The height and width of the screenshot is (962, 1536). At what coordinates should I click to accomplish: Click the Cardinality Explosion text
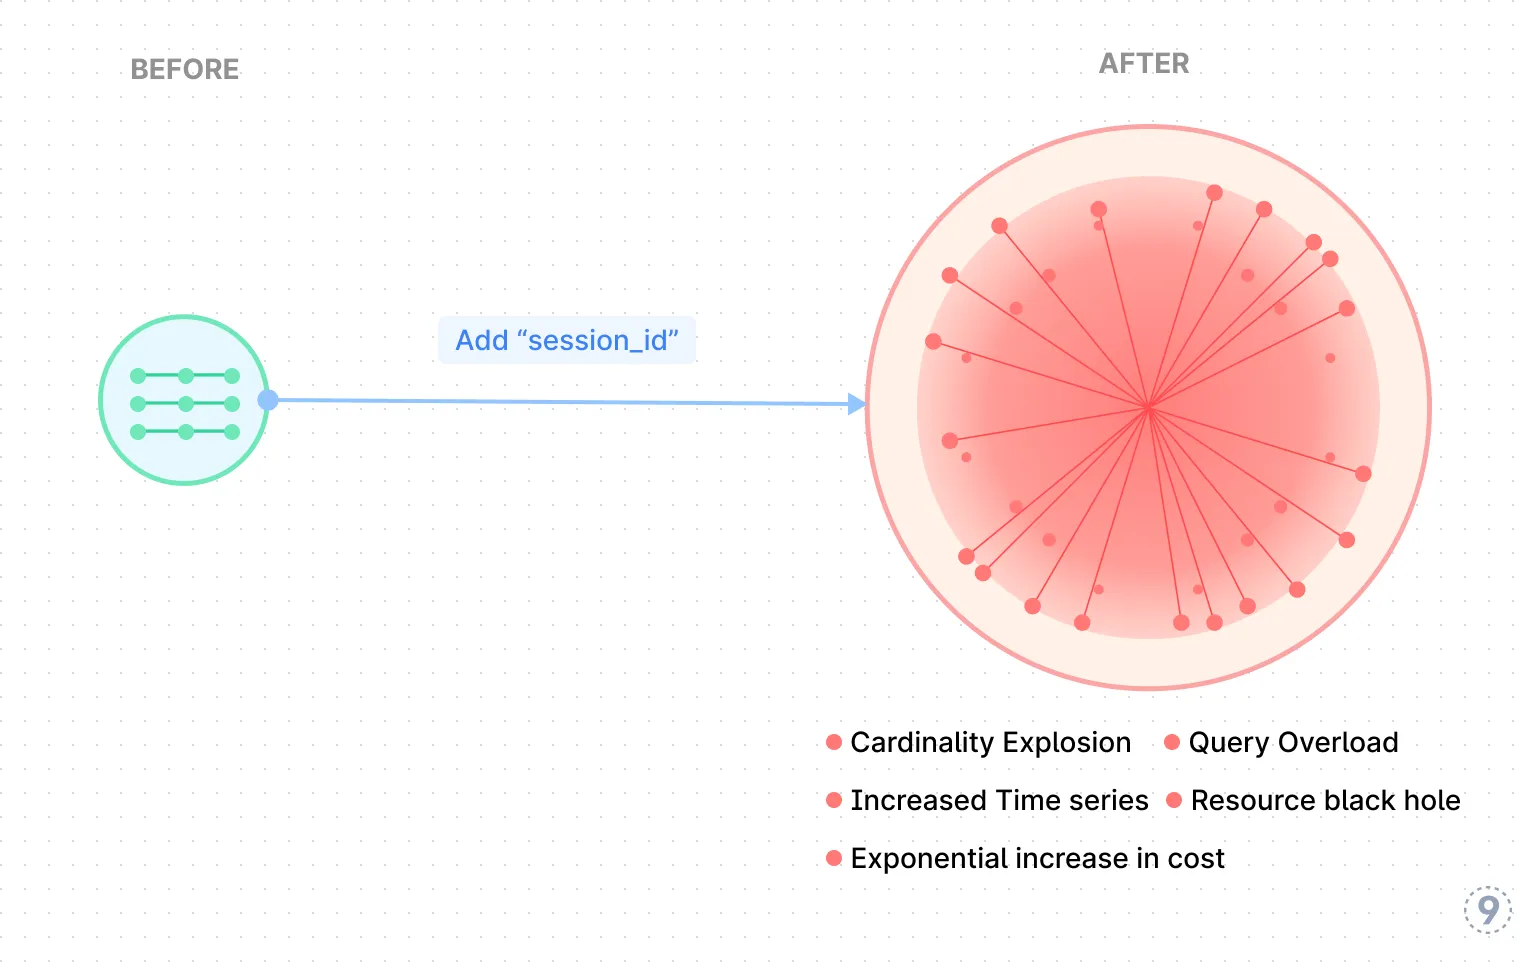pos(990,742)
